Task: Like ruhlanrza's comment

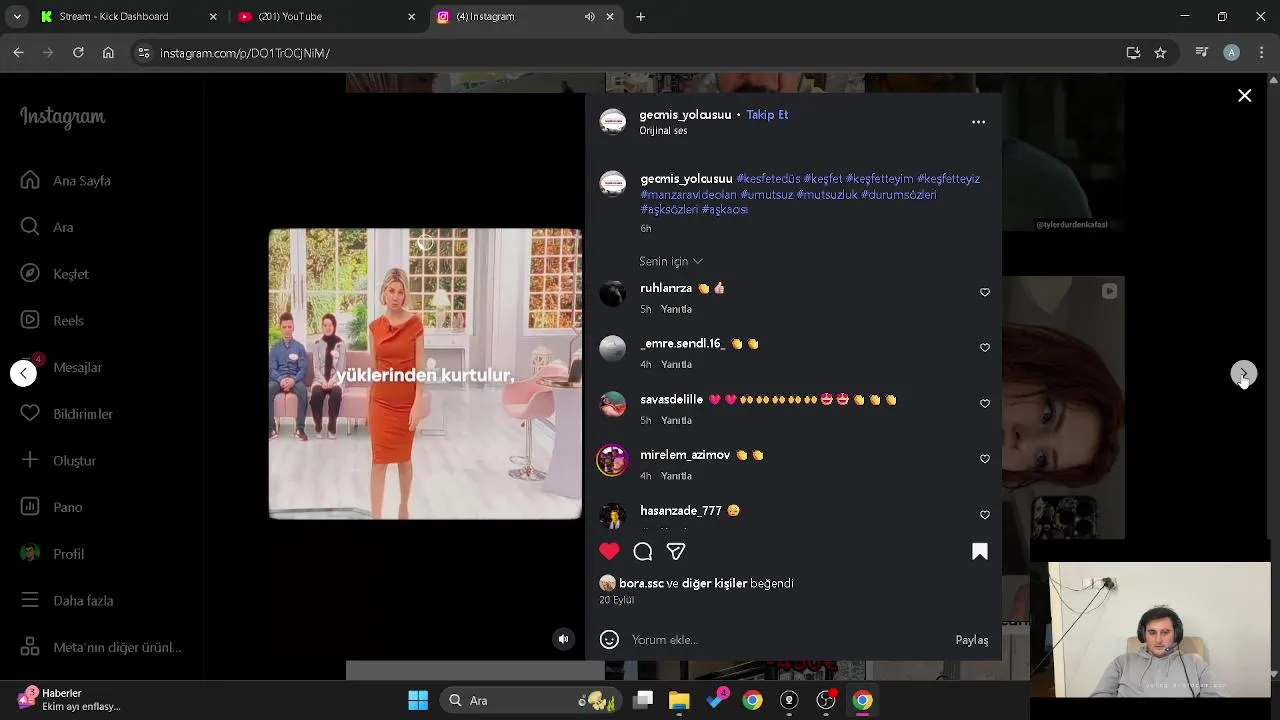Action: pos(985,293)
